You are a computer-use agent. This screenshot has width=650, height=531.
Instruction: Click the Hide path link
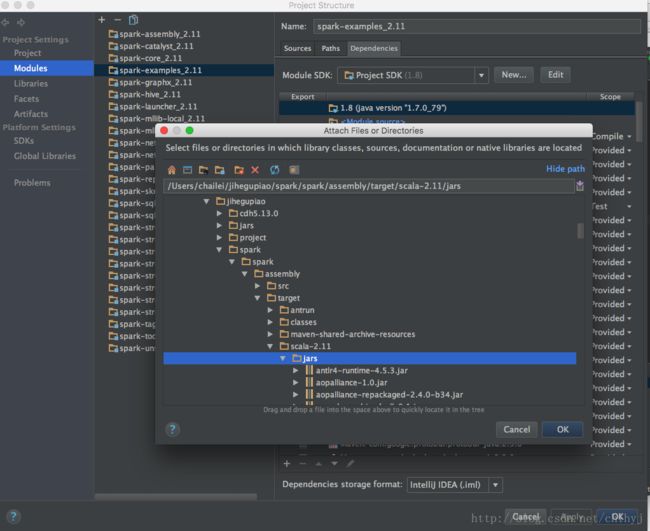(565, 169)
